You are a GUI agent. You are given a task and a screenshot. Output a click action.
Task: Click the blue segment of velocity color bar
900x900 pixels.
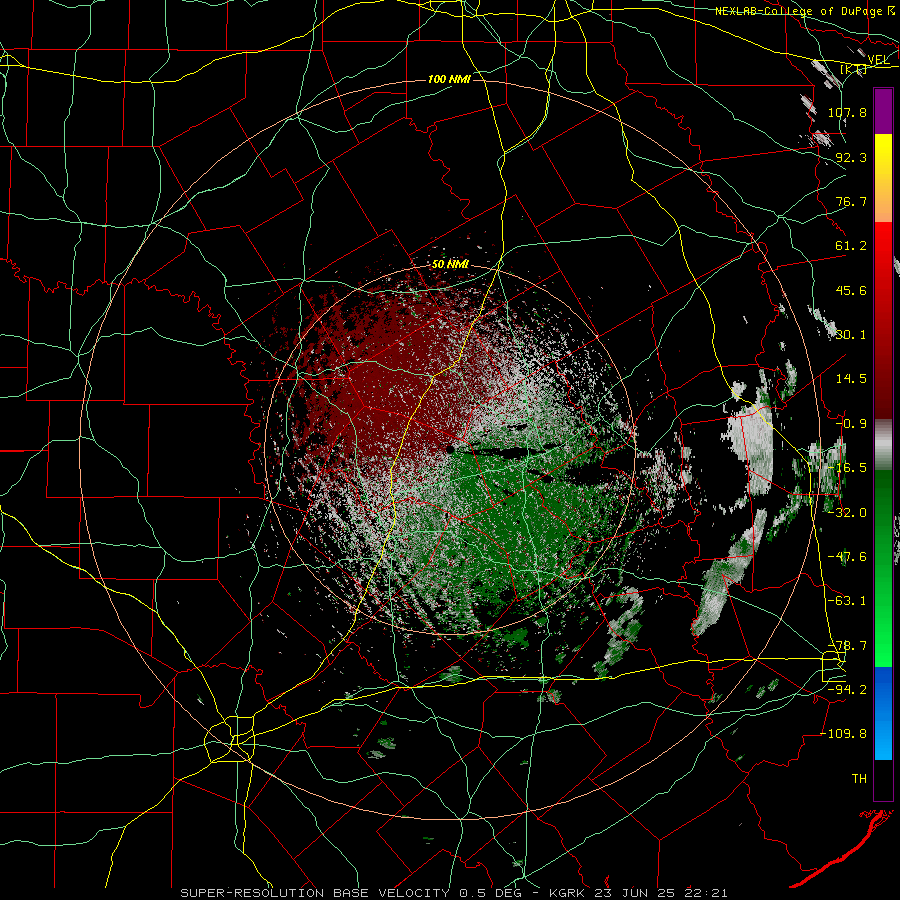(883, 713)
